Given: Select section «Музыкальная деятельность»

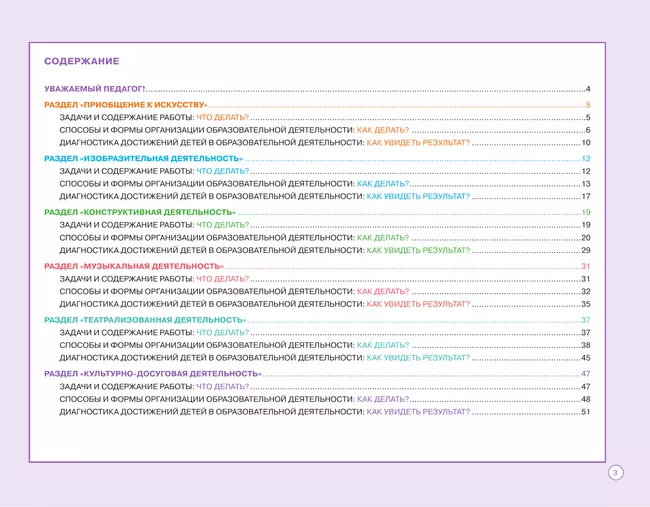Looking at the screenshot, I should [x=135, y=266].
